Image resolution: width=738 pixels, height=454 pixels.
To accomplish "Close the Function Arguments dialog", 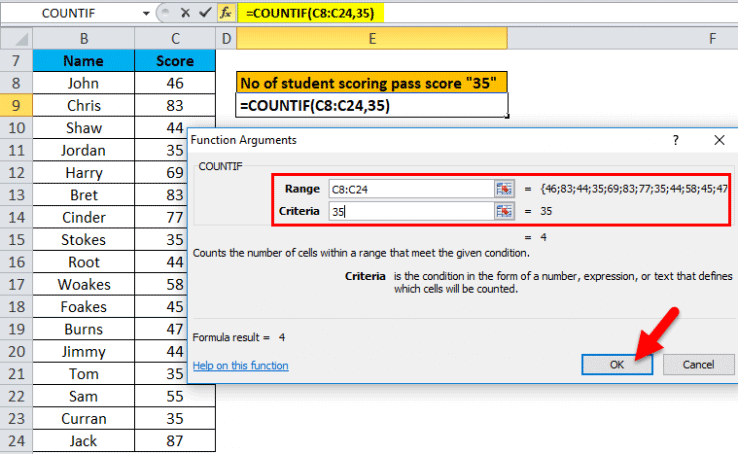I will pyautogui.click(x=719, y=140).
